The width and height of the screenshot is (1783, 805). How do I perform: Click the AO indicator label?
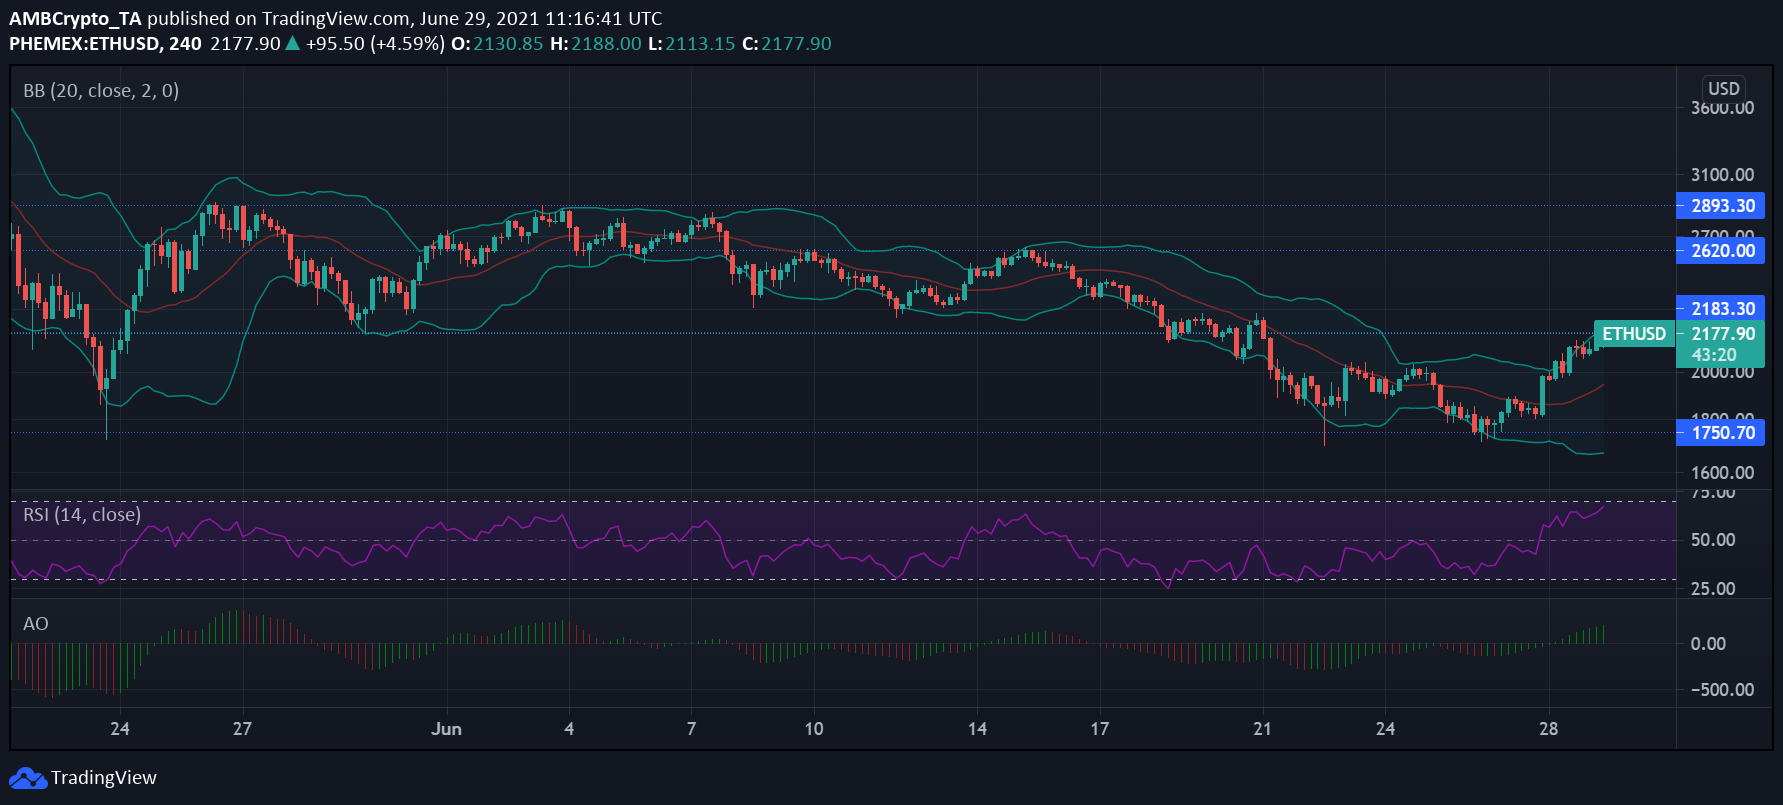[x=36, y=624]
